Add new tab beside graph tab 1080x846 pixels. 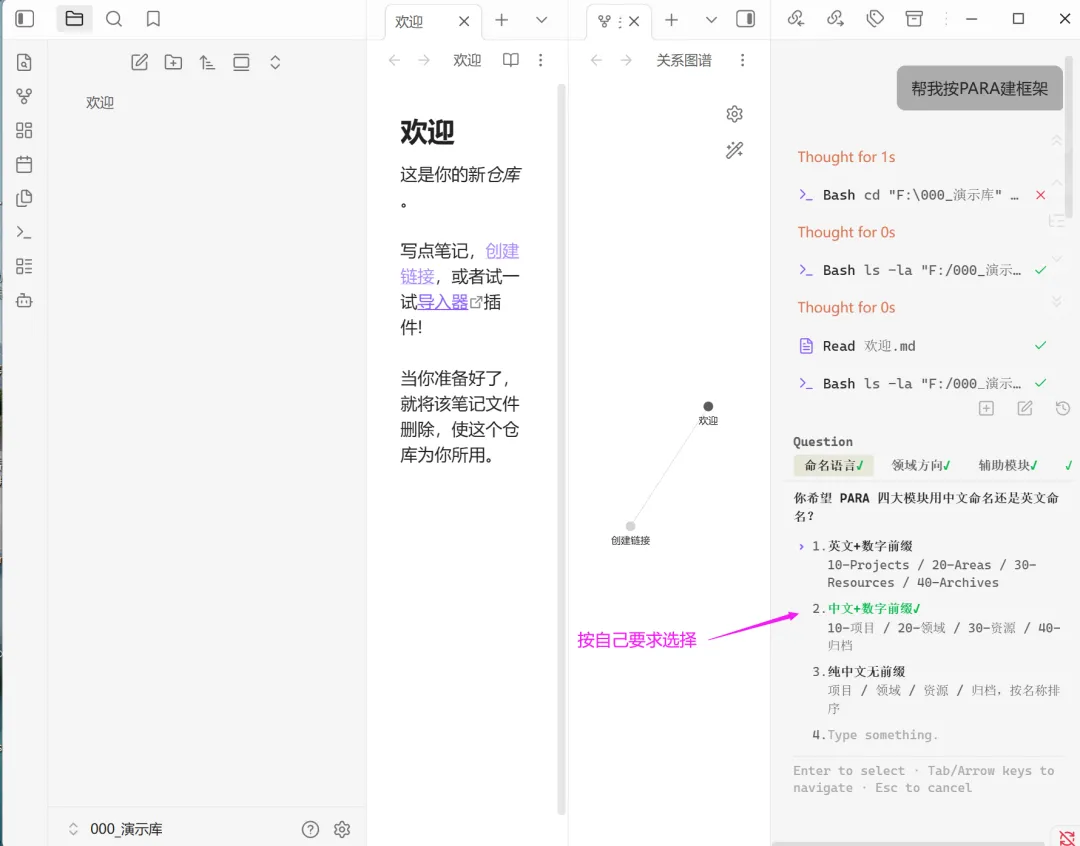point(672,20)
